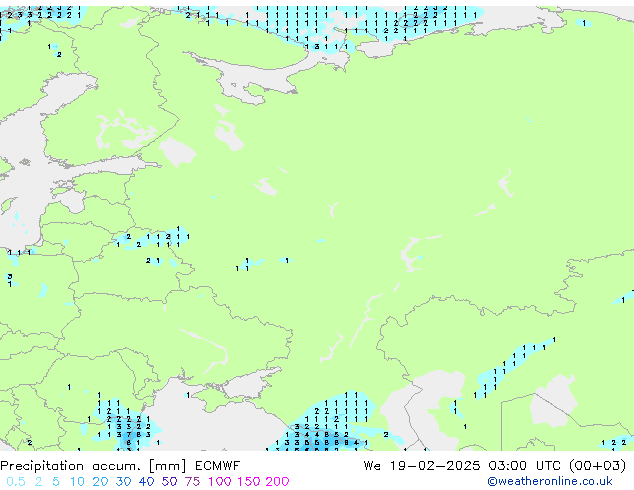The image size is (634, 490).
Task: Click the 100 legend value
Action: (220, 482)
